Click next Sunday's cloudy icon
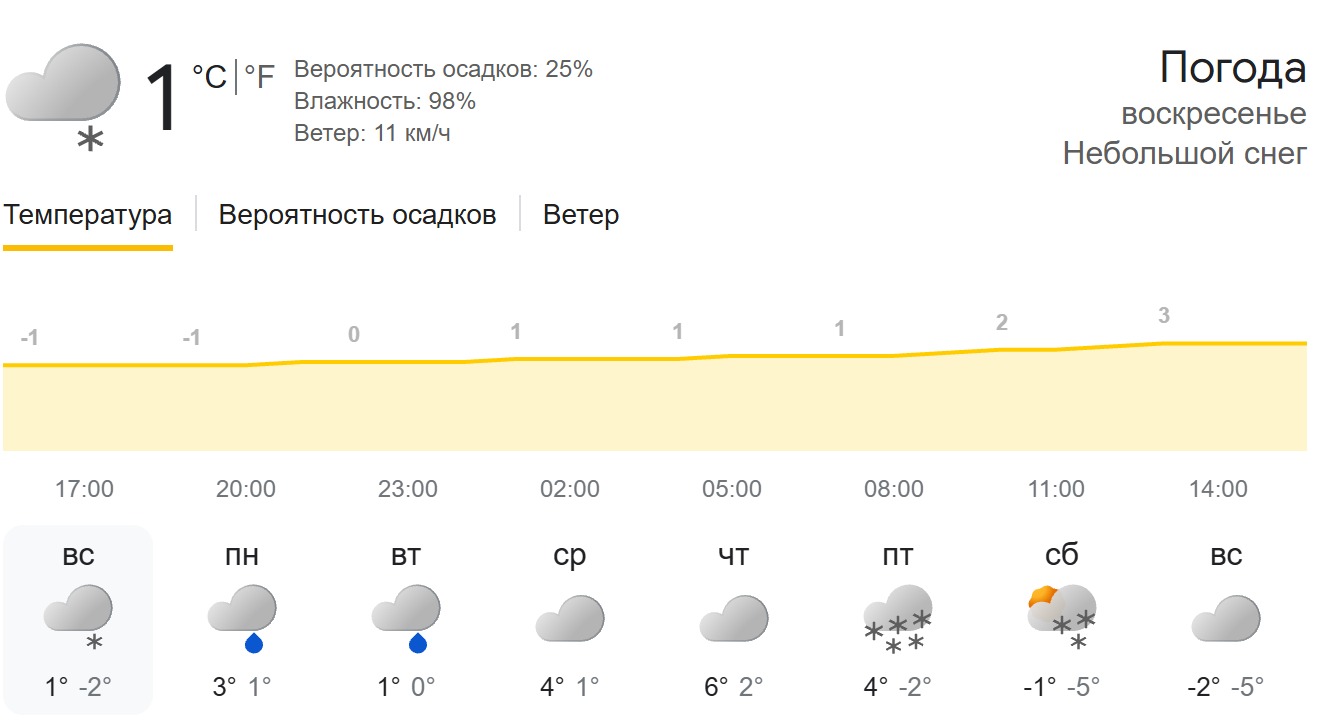The height and width of the screenshot is (726, 1332). (1226, 617)
